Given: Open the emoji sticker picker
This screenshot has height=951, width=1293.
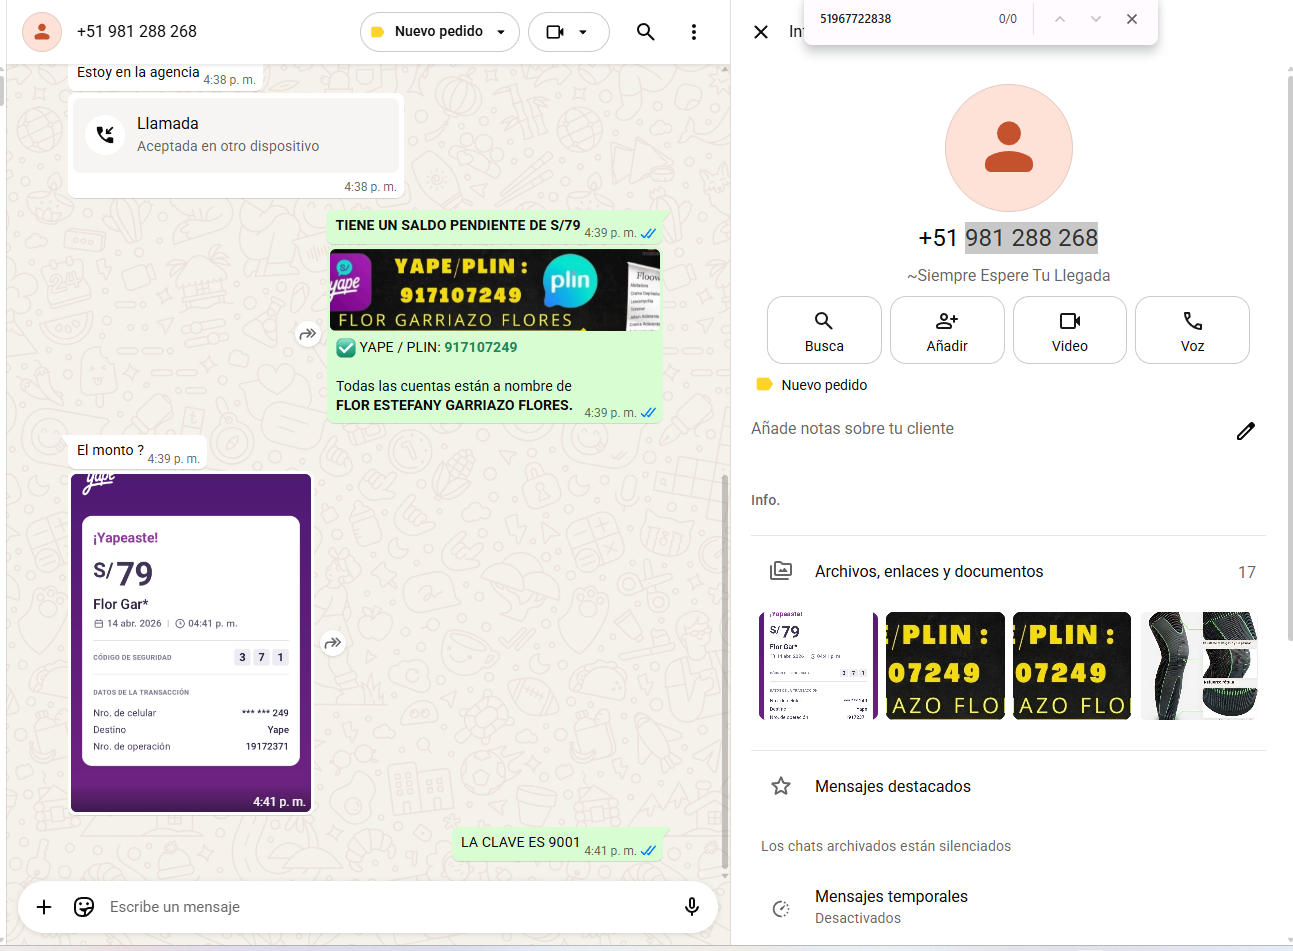Looking at the screenshot, I should click(x=84, y=907).
